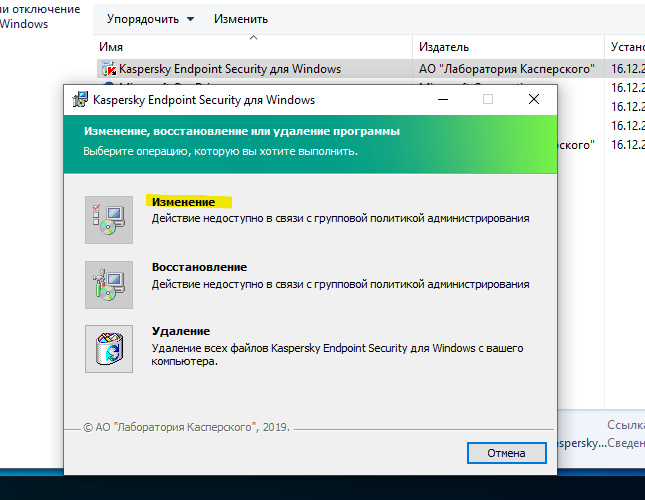Sort the list by the Издатель column header

508,47
